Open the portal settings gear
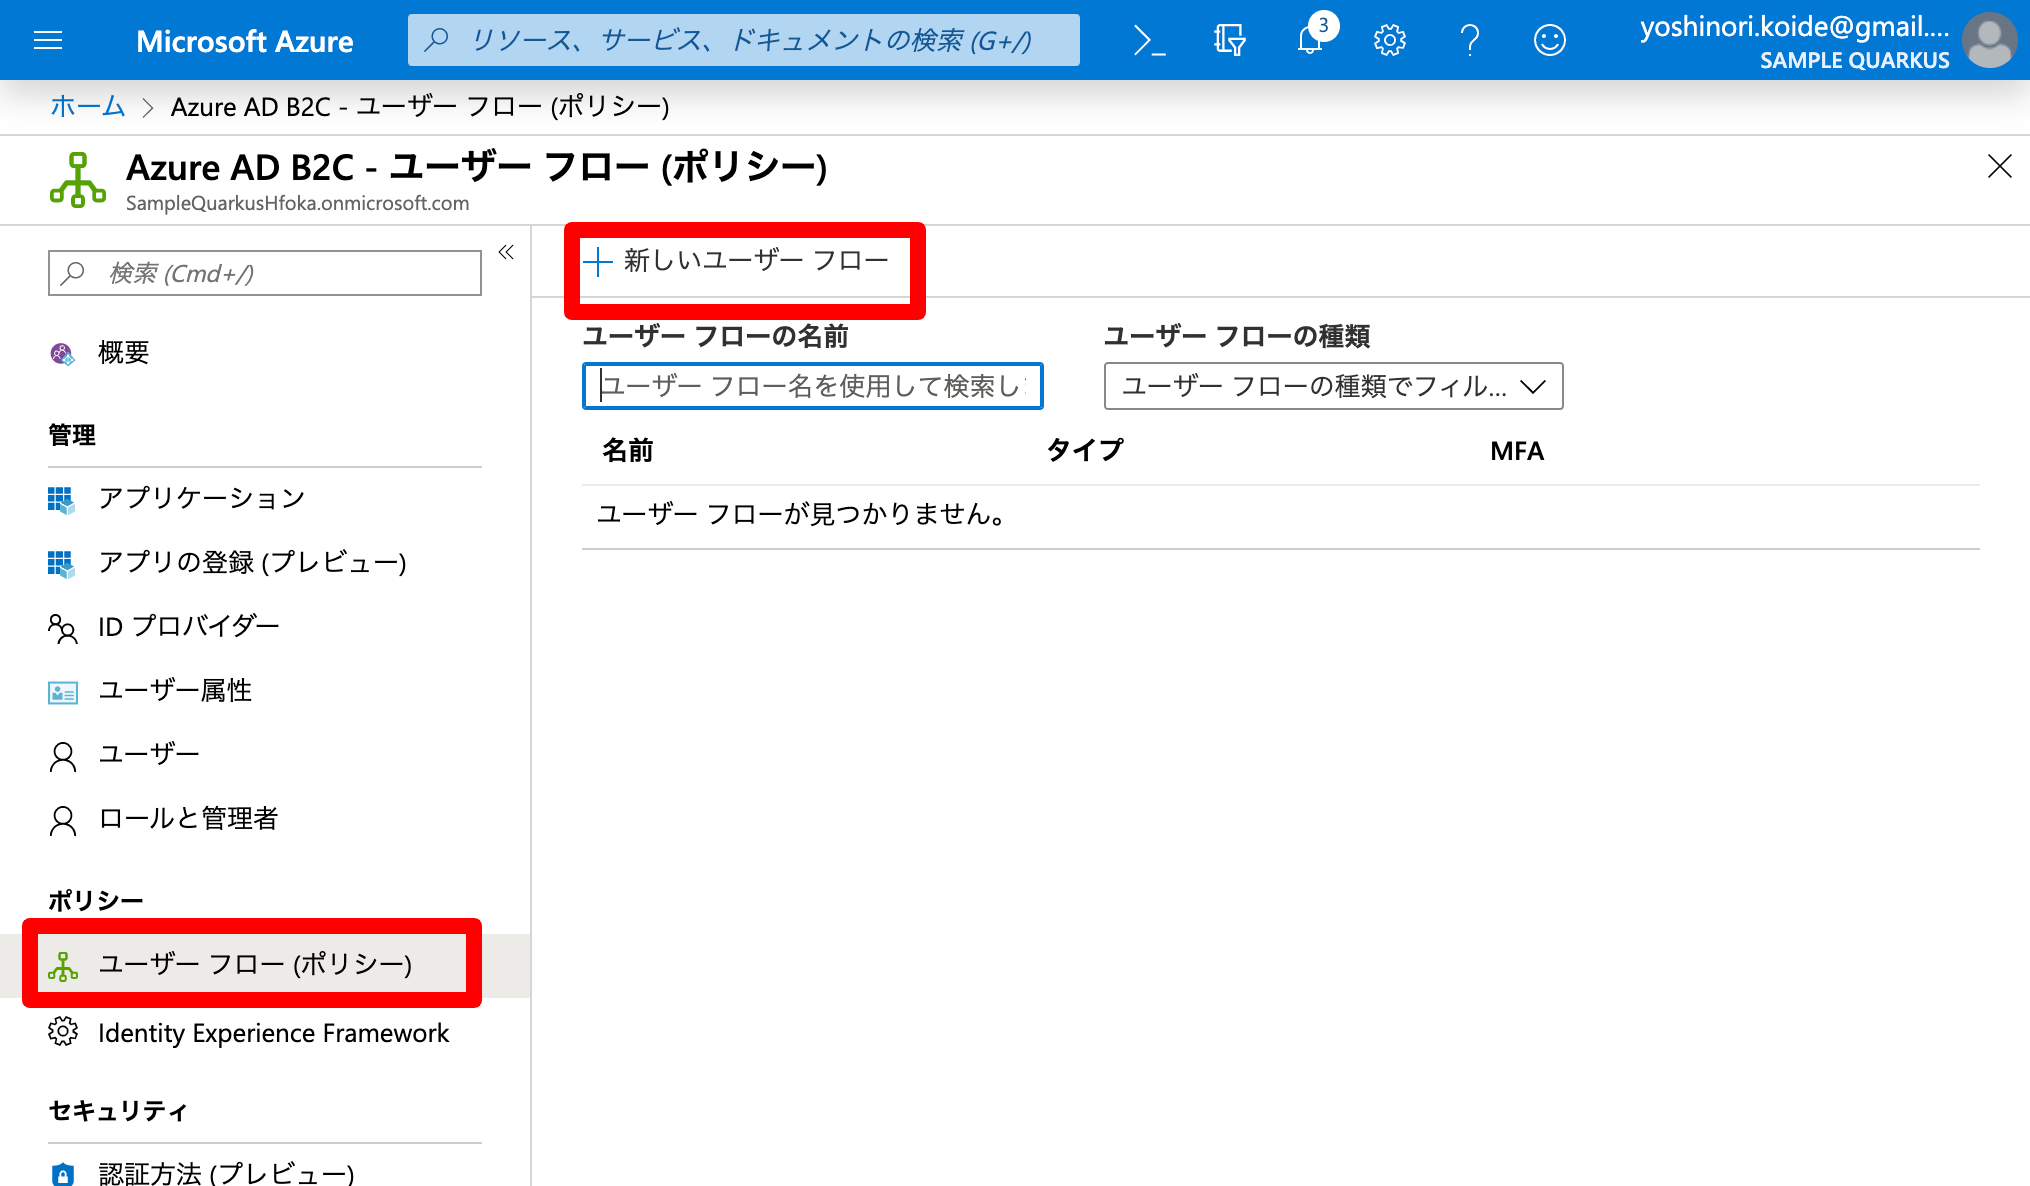The image size is (2030, 1186). tap(1389, 40)
